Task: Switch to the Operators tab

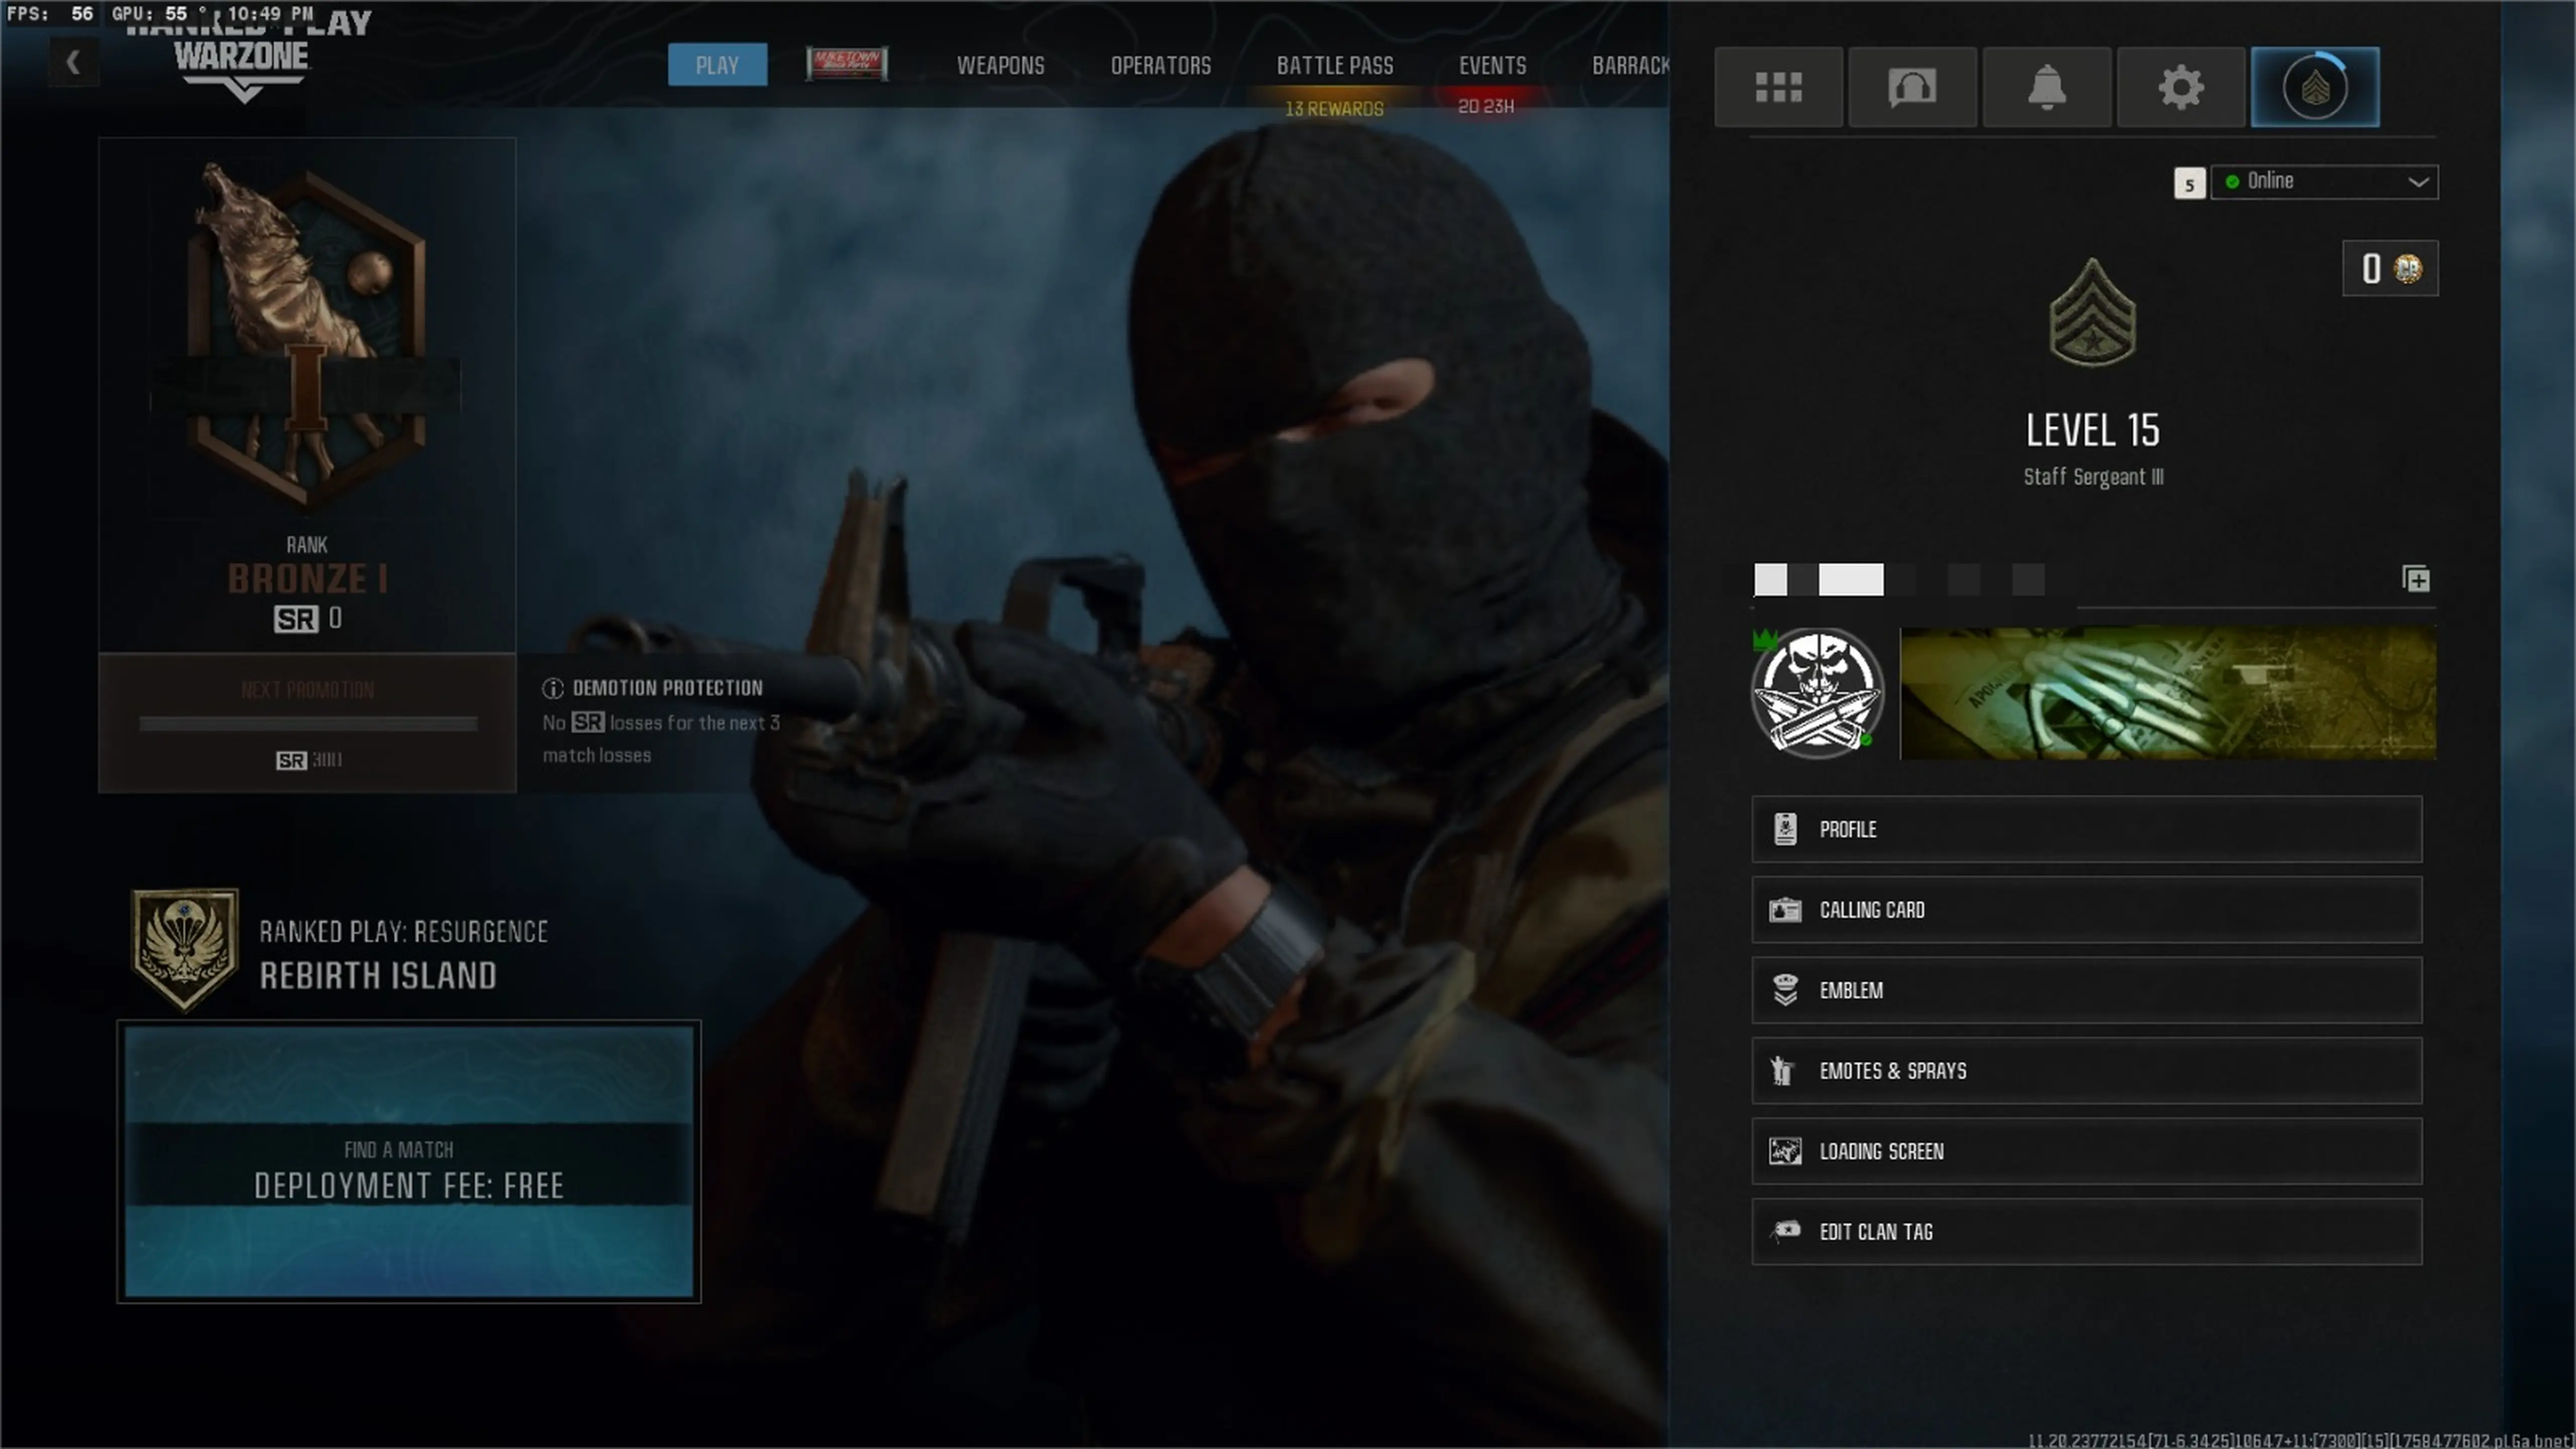Action: point(1160,66)
